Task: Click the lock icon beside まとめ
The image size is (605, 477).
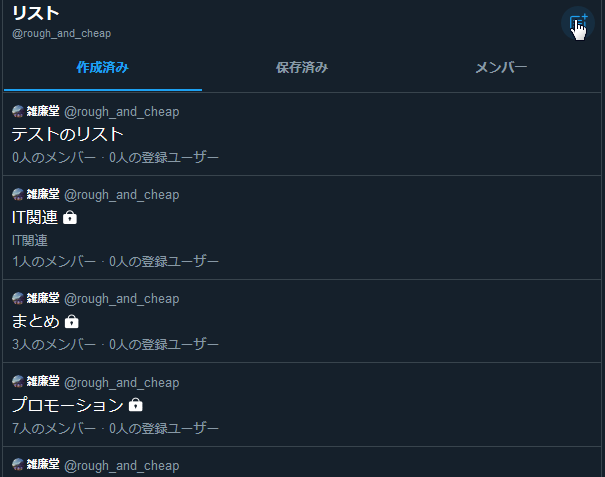Action: [71, 322]
